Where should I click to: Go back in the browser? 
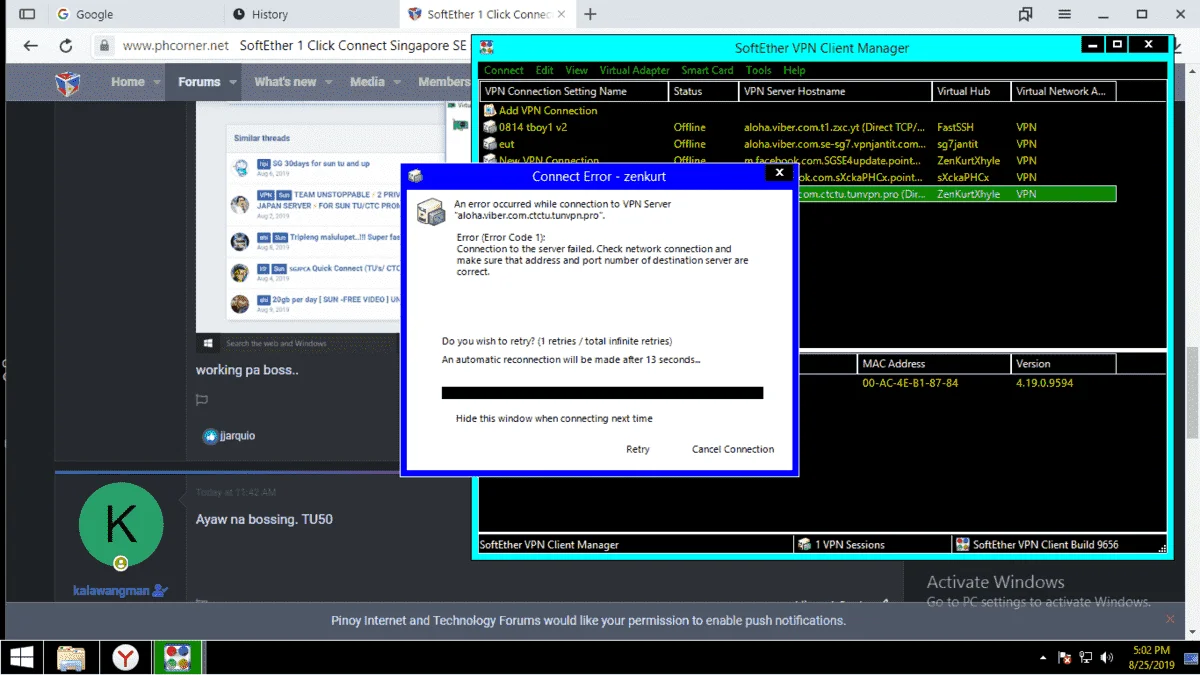[30, 45]
